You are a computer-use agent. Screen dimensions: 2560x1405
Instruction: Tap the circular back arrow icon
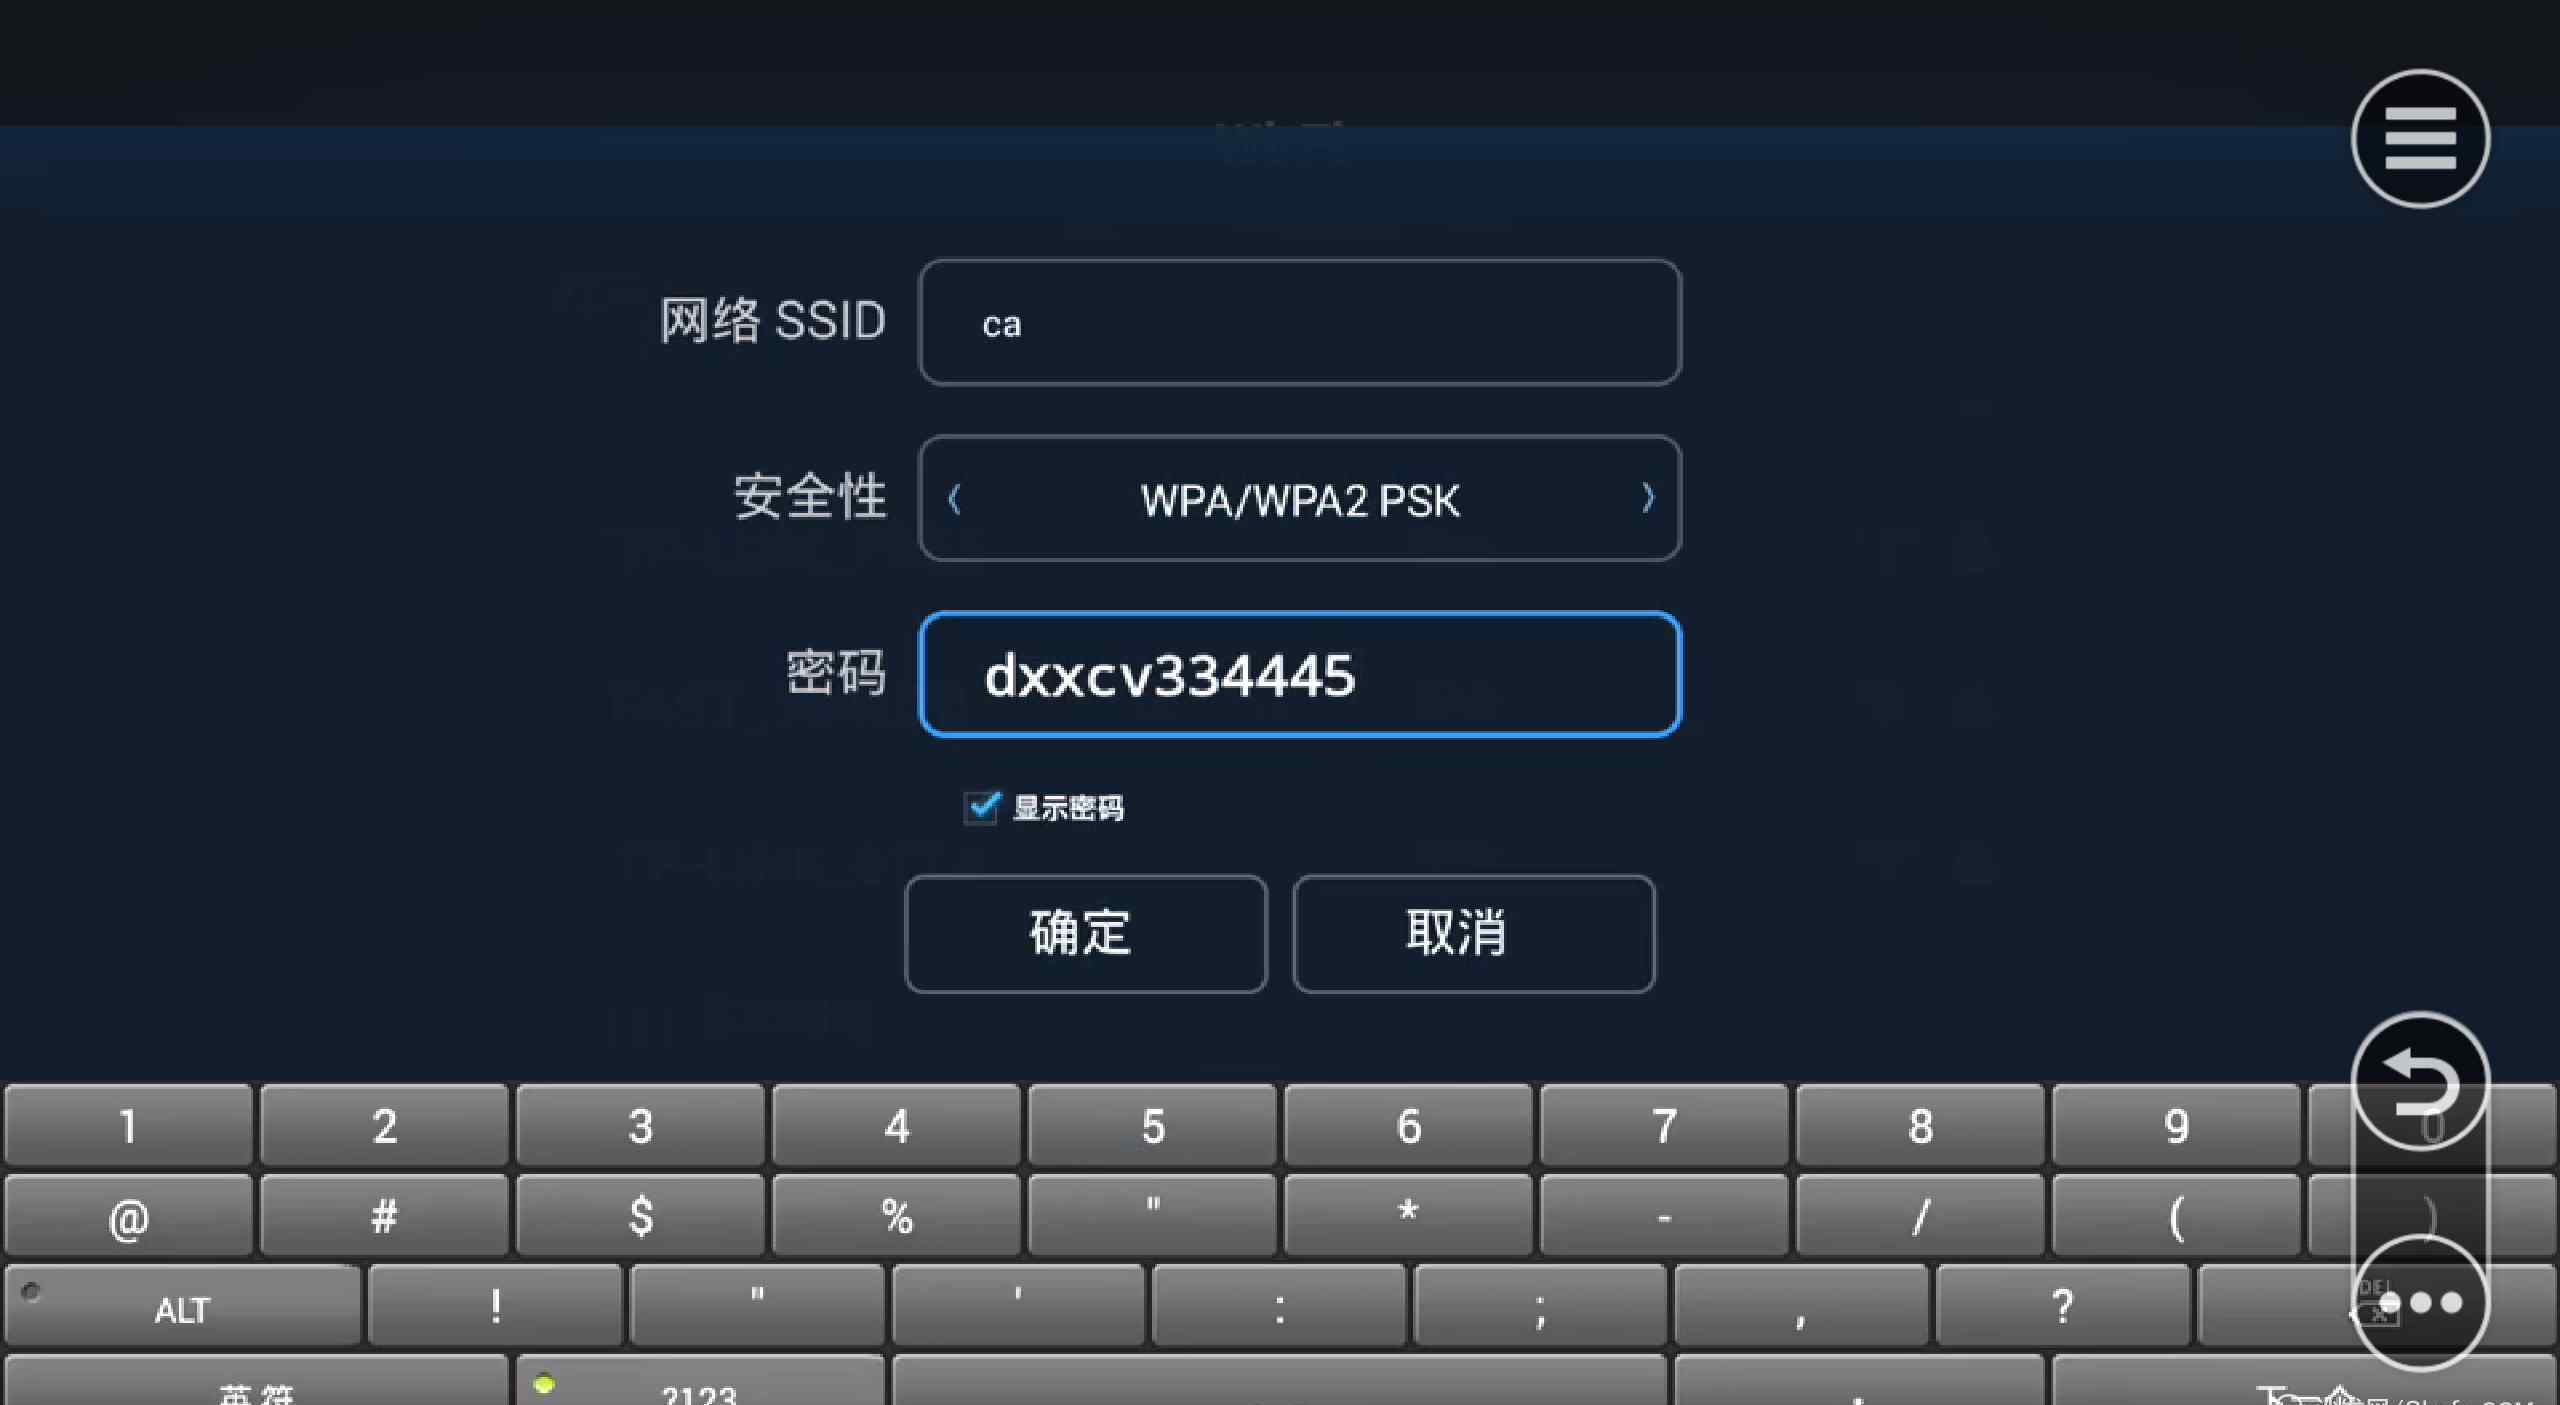click(2420, 1082)
